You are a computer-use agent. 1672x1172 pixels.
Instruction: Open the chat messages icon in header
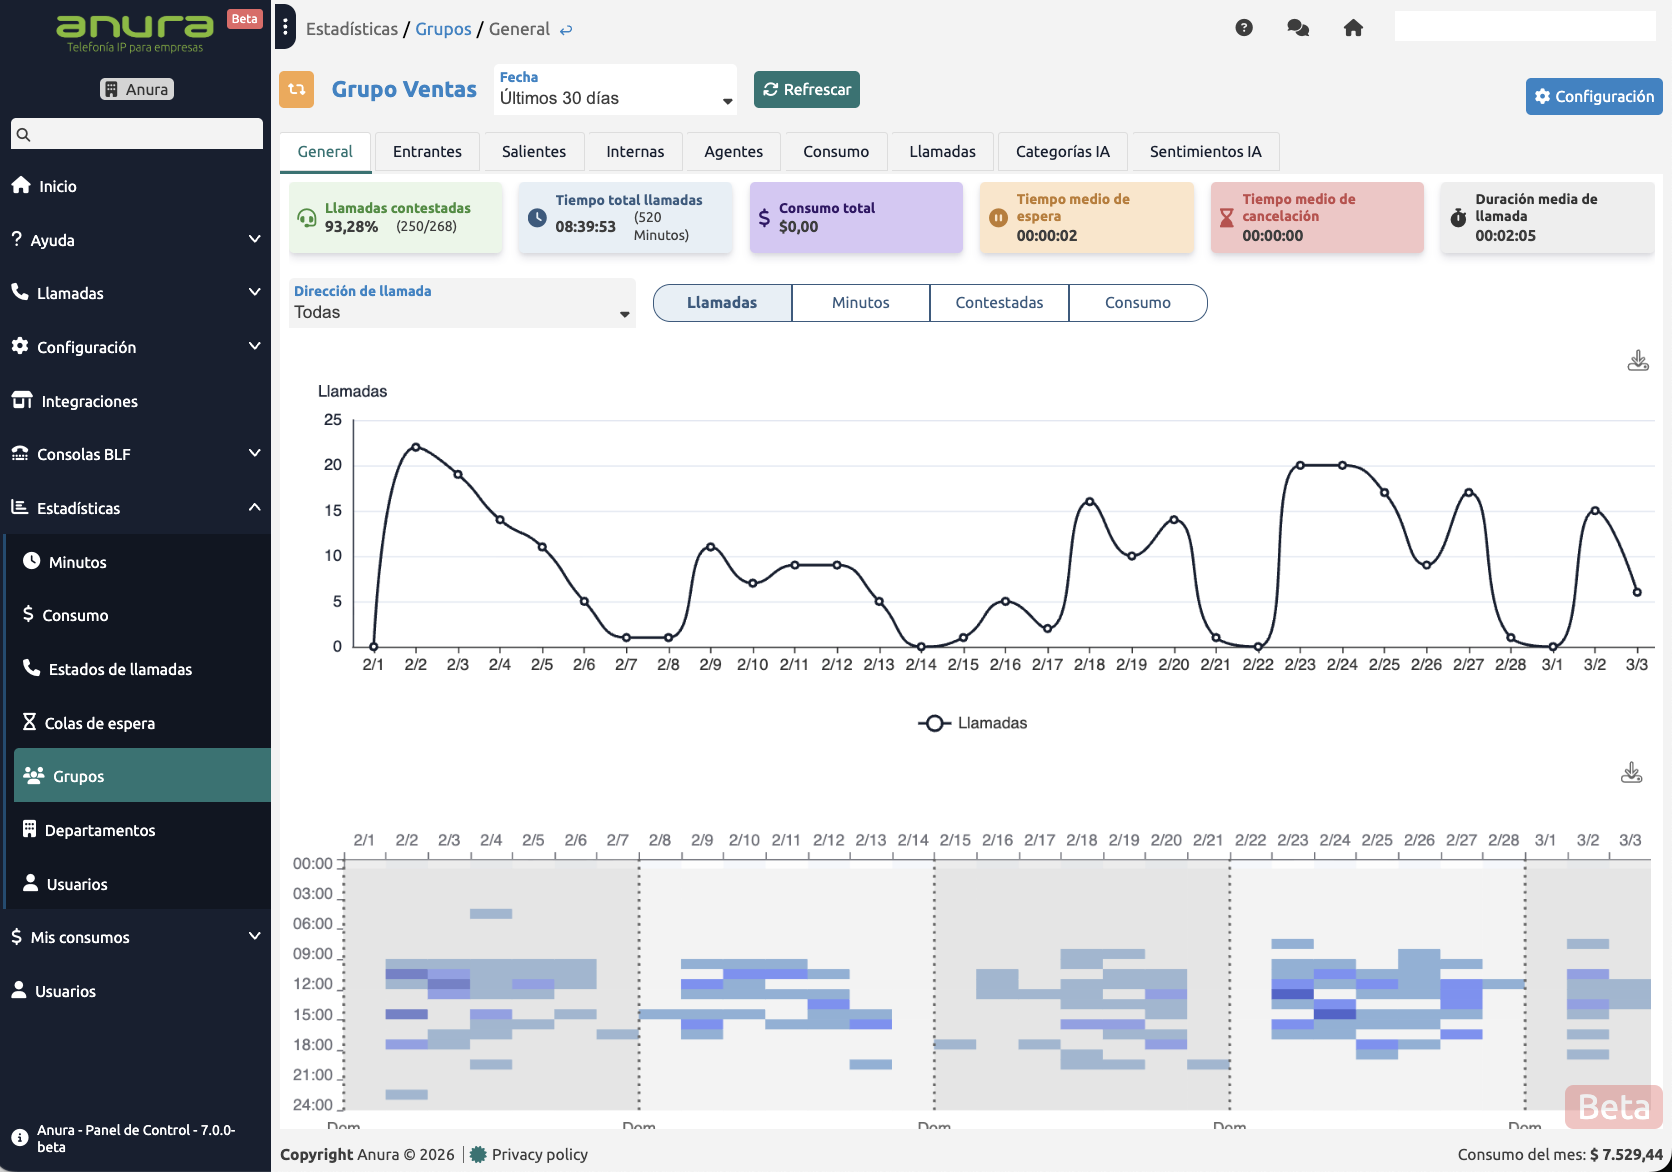(1298, 28)
